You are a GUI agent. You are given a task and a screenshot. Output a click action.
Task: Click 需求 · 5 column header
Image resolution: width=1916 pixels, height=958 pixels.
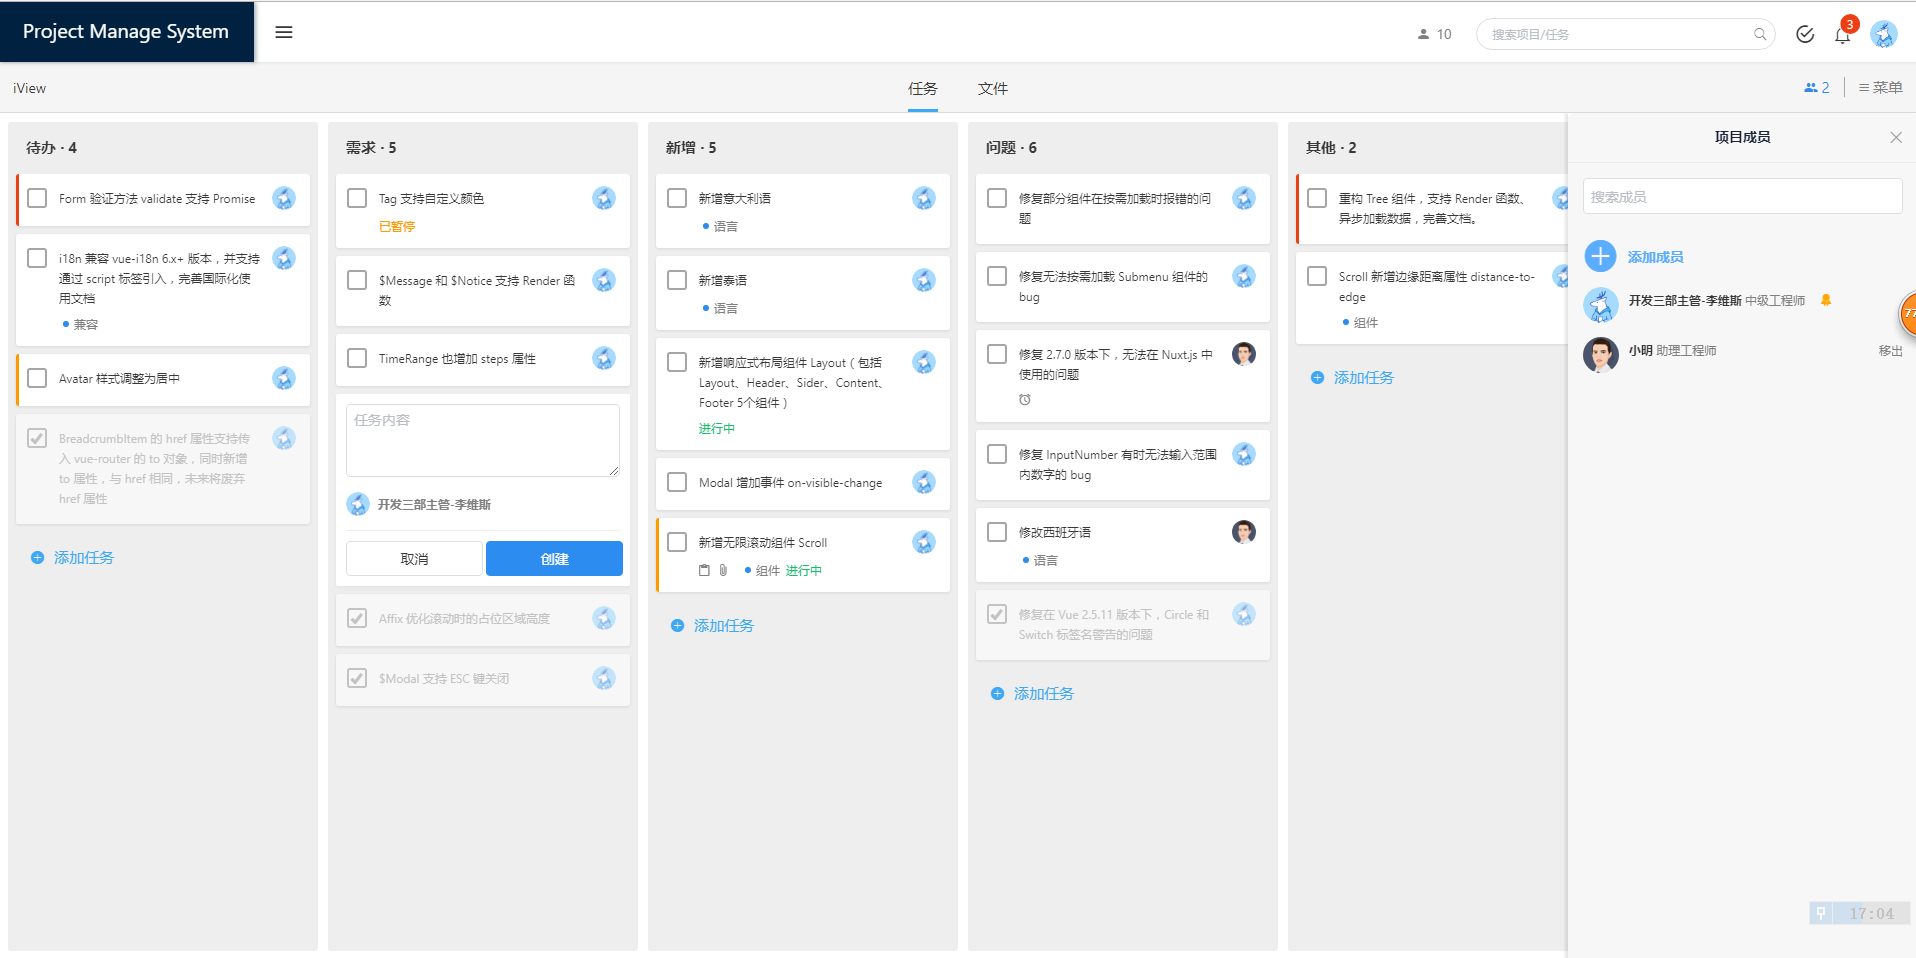coord(371,147)
